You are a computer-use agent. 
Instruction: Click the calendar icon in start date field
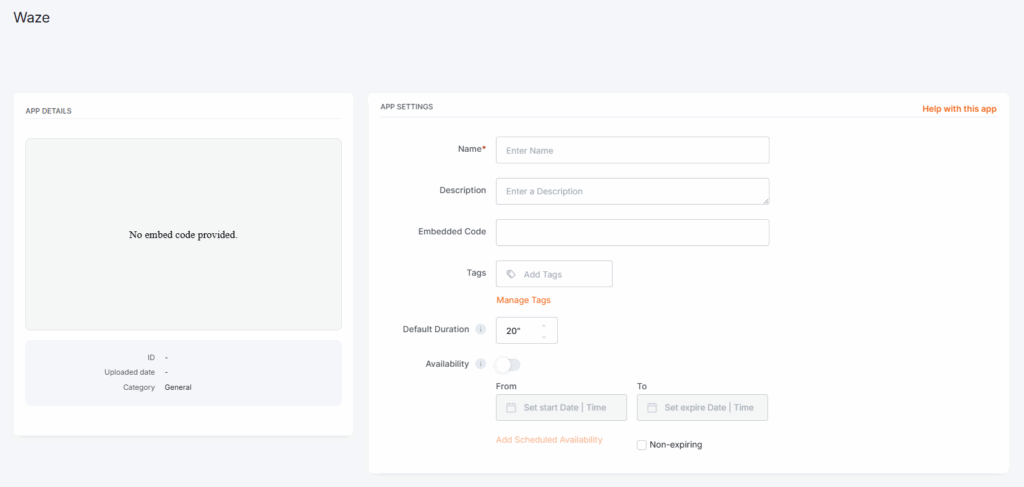(511, 408)
